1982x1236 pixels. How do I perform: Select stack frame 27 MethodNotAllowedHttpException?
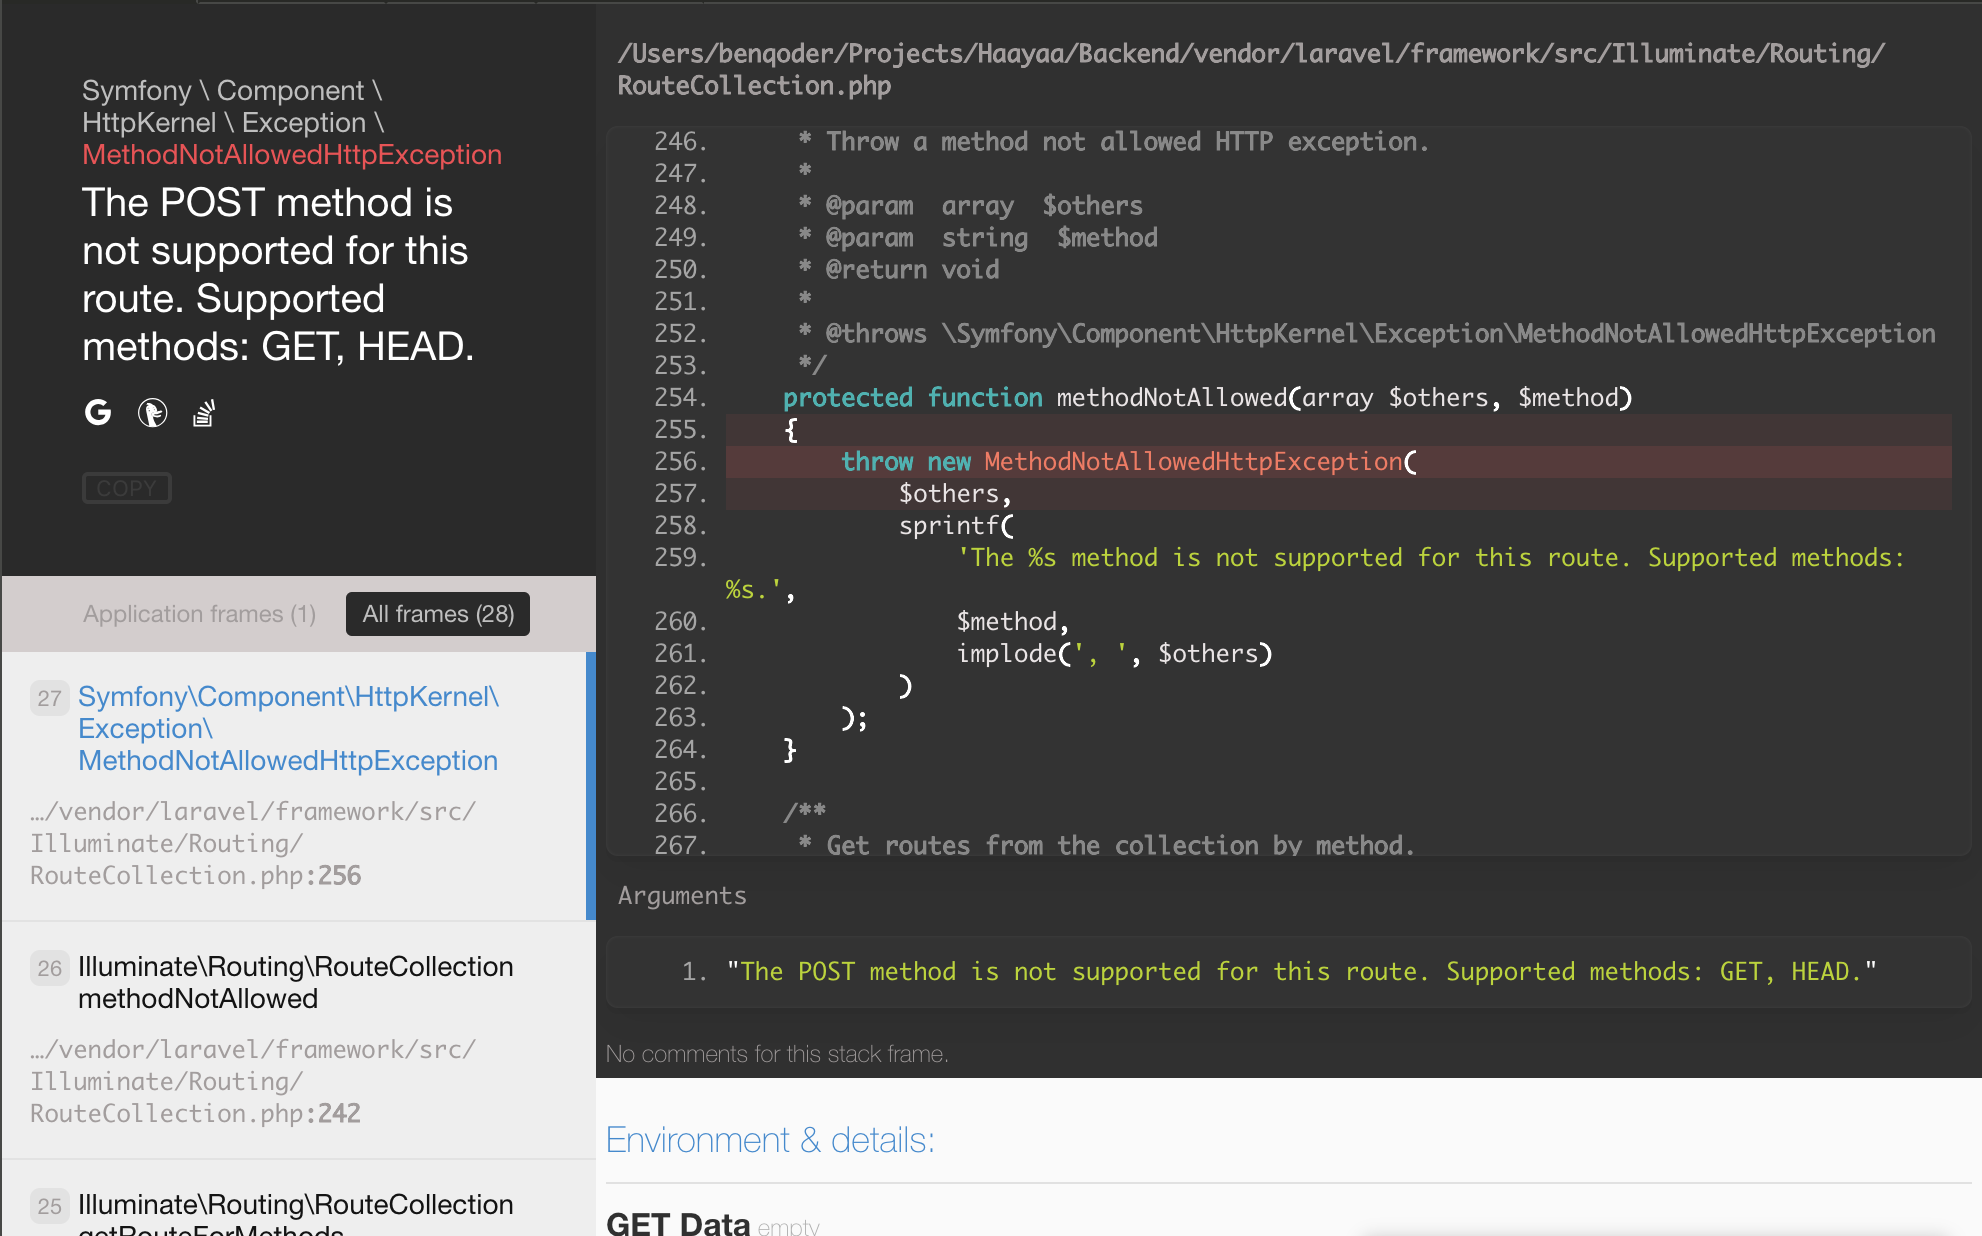click(x=288, y=729)
